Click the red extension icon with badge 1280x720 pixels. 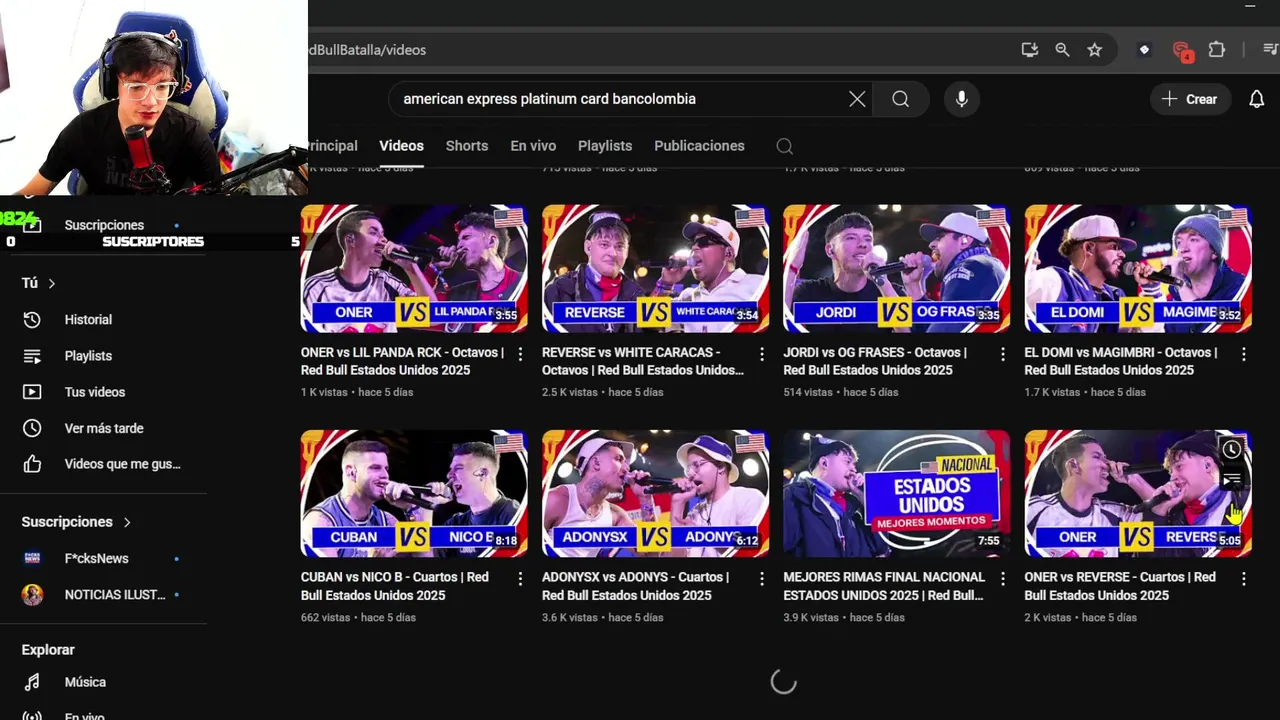point(1182,51)
